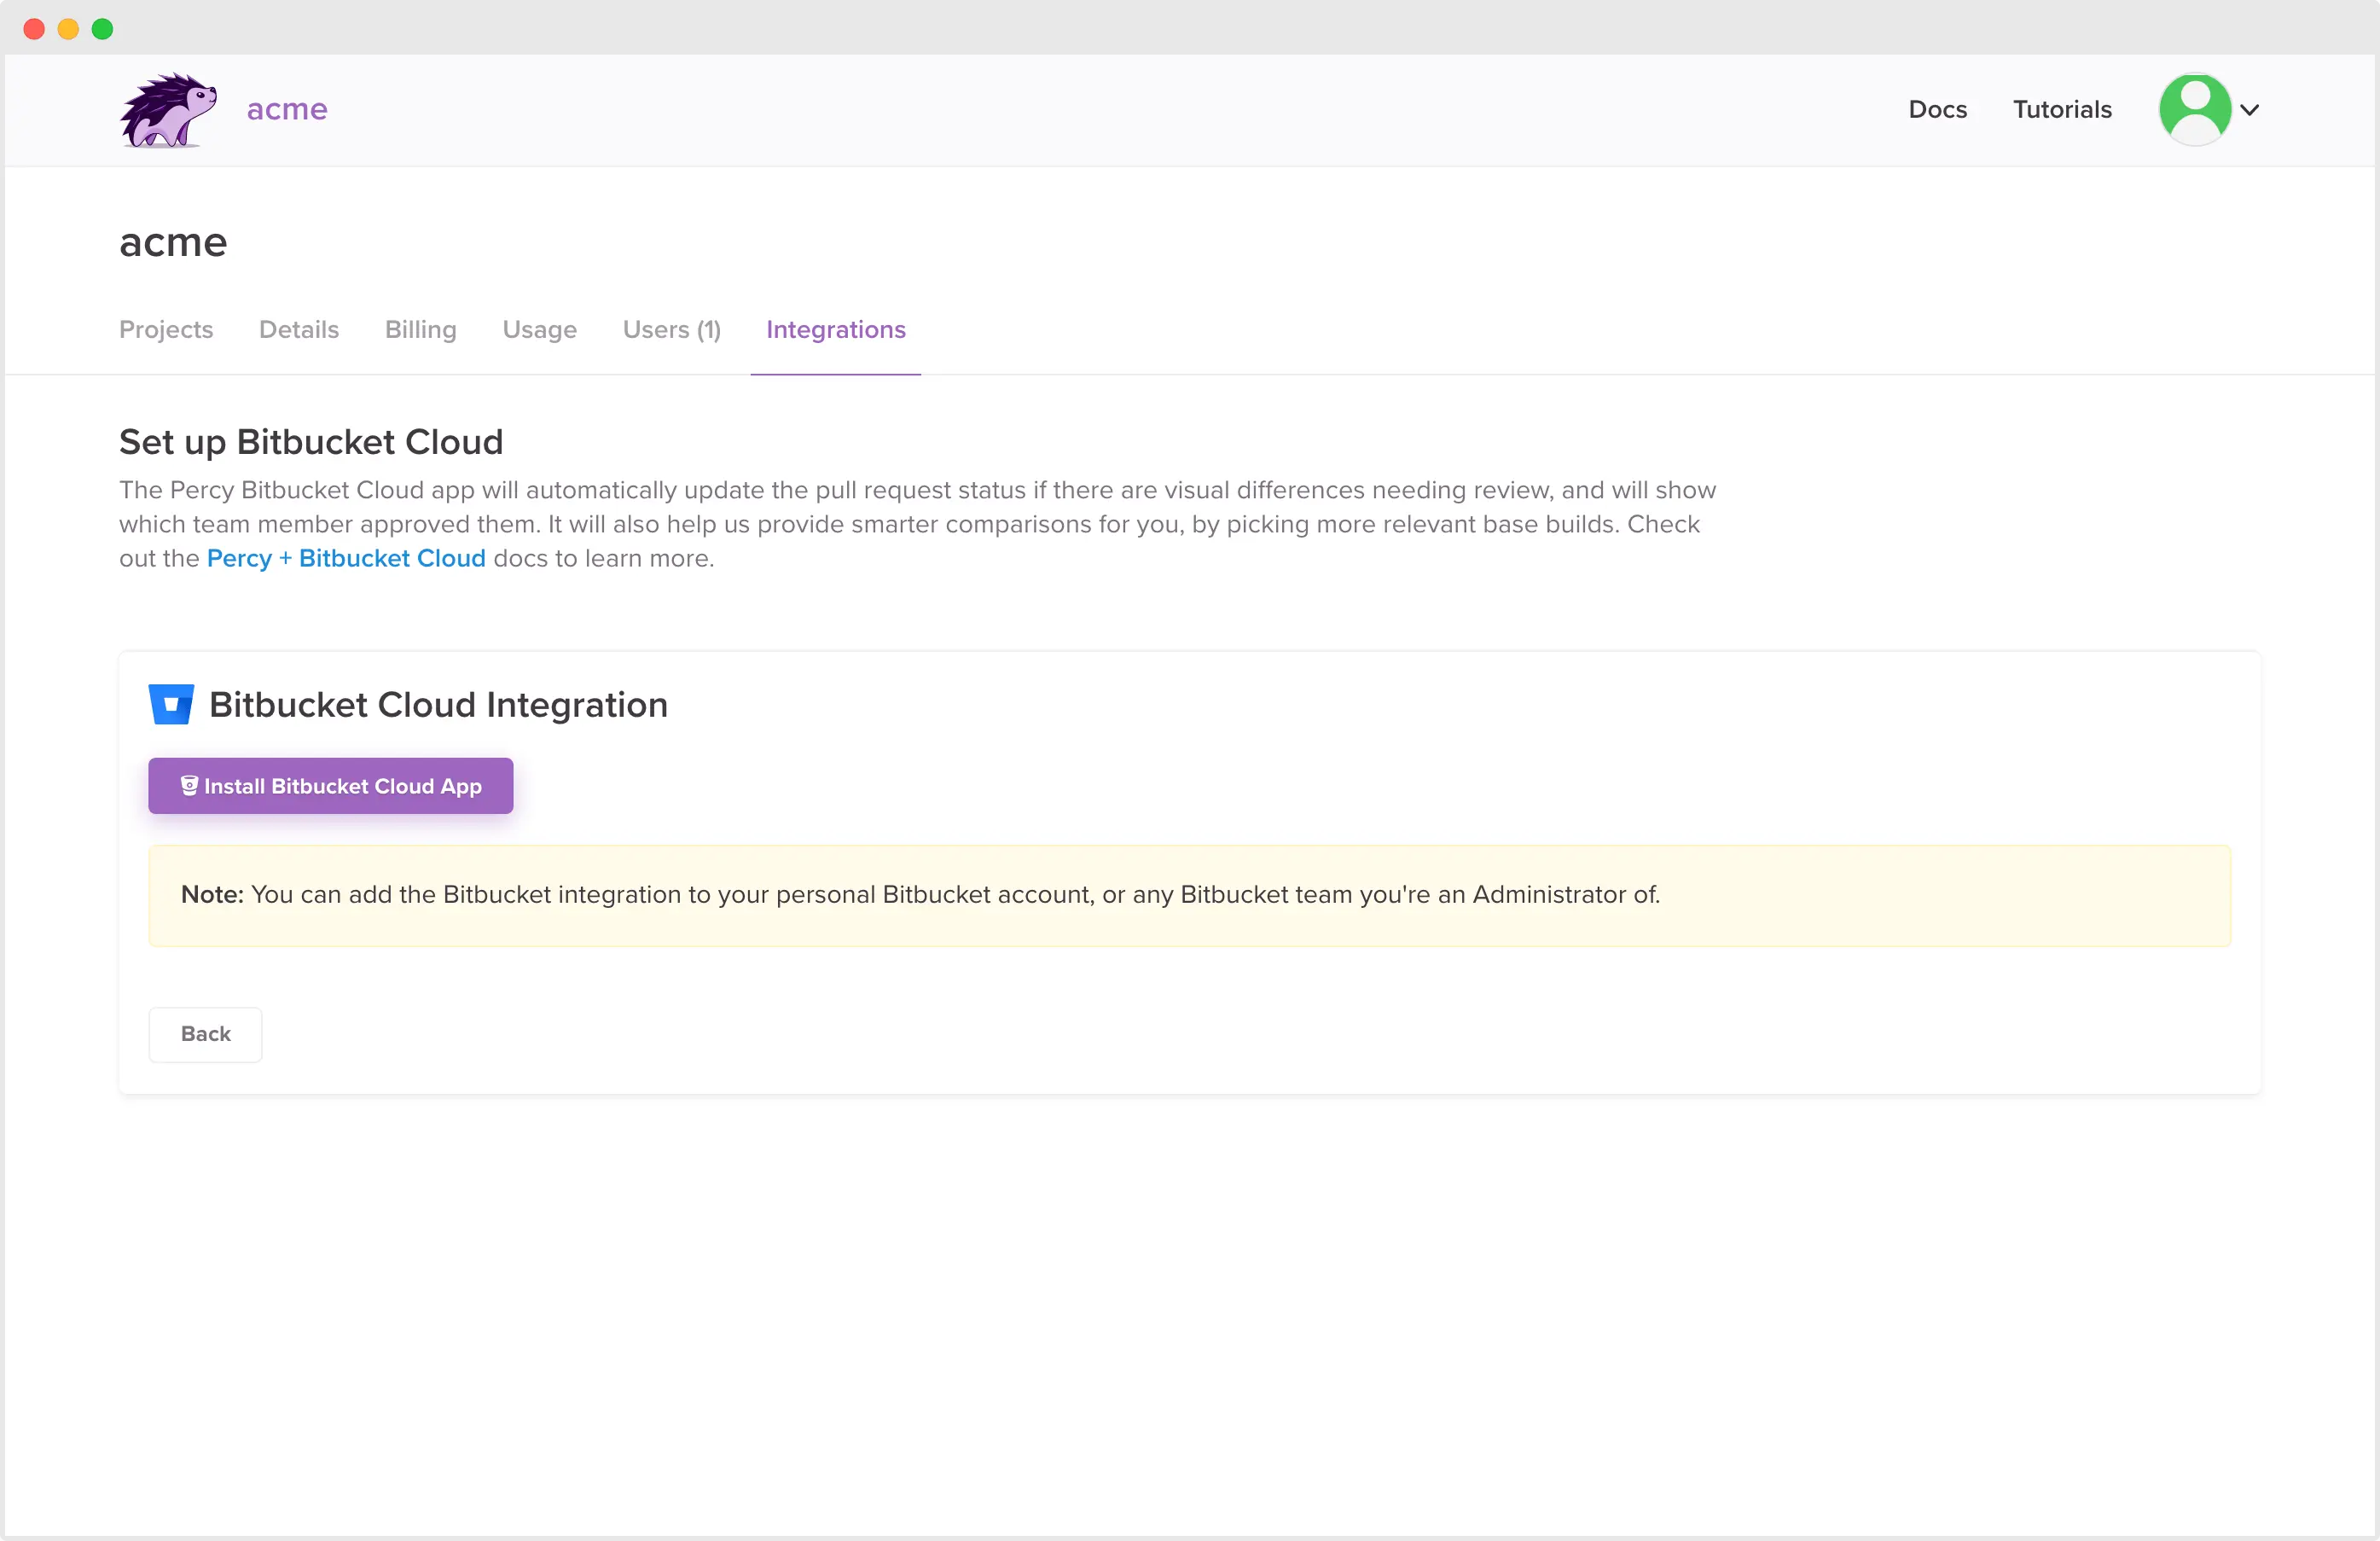Go to the Billing tab
Image resolution: width=2380 pixels, height=1541 pixels.
[420, 329]
